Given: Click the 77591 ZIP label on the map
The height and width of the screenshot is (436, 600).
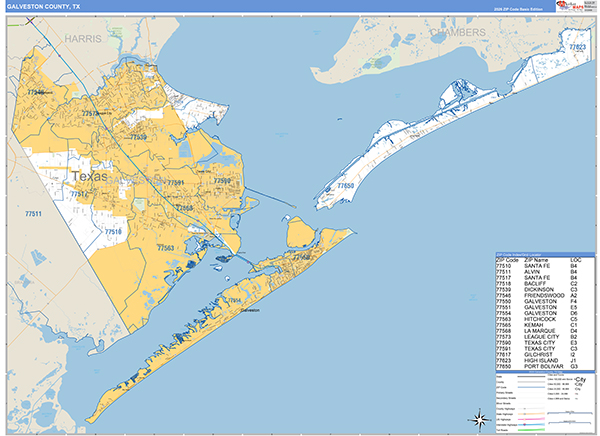Looking at the screenshot, I should click(x=176, y=183).
